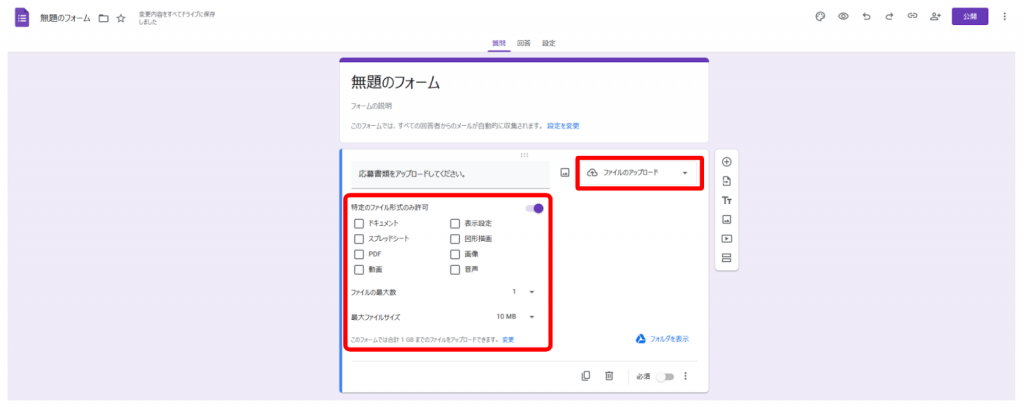1024x406 pixels.
Task: Add a video from side toolbar
Action: click(727, 239)
